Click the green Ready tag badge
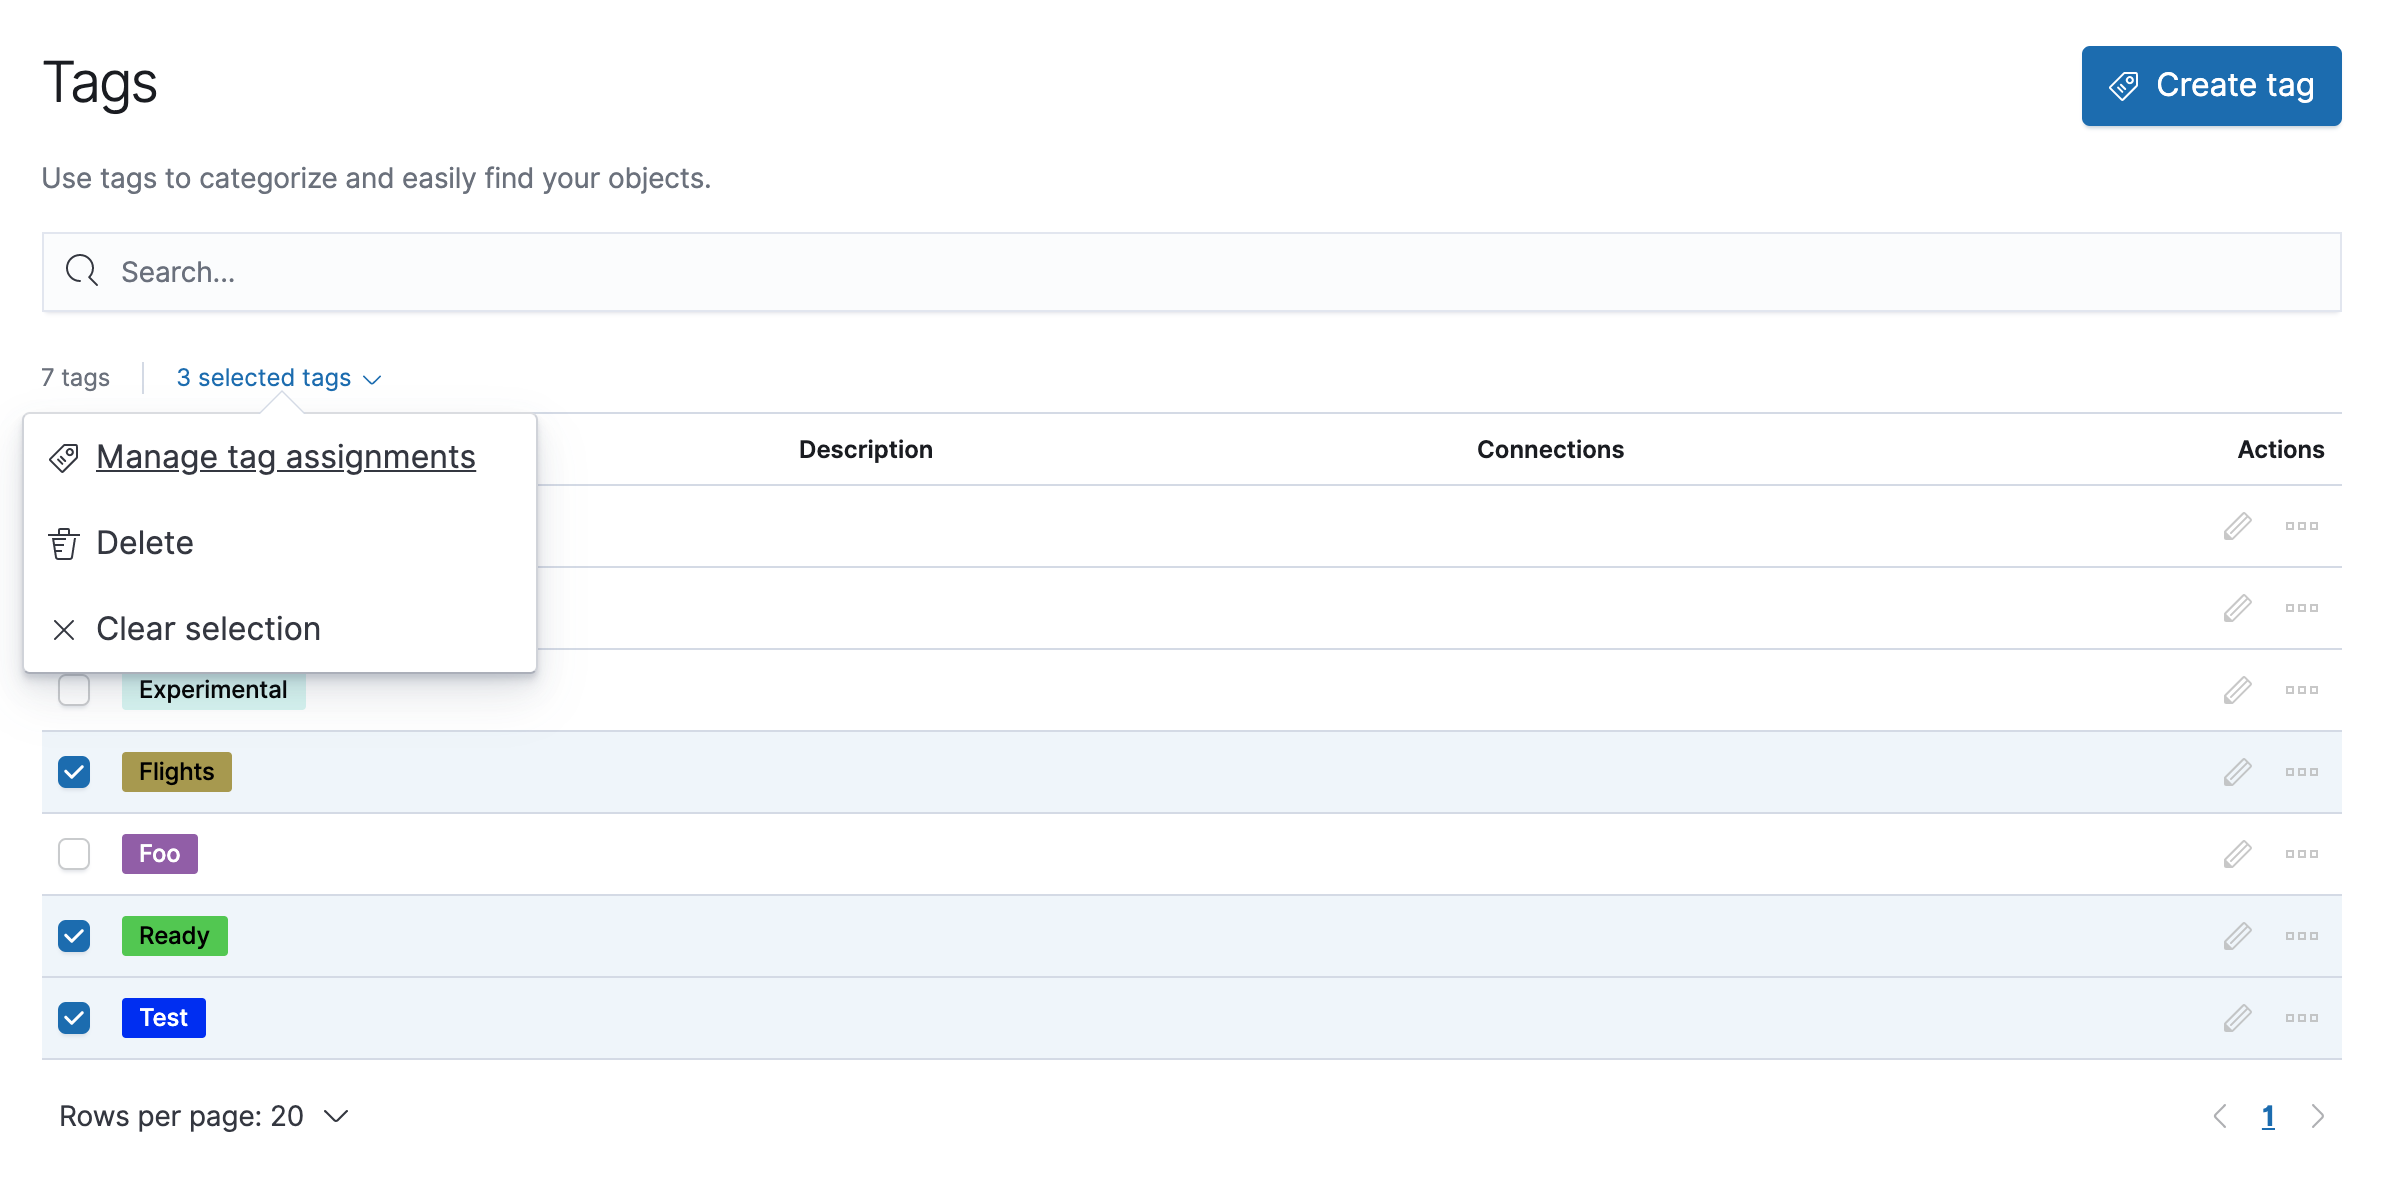Viewport: 2384px width, 1182px height. 174,935
